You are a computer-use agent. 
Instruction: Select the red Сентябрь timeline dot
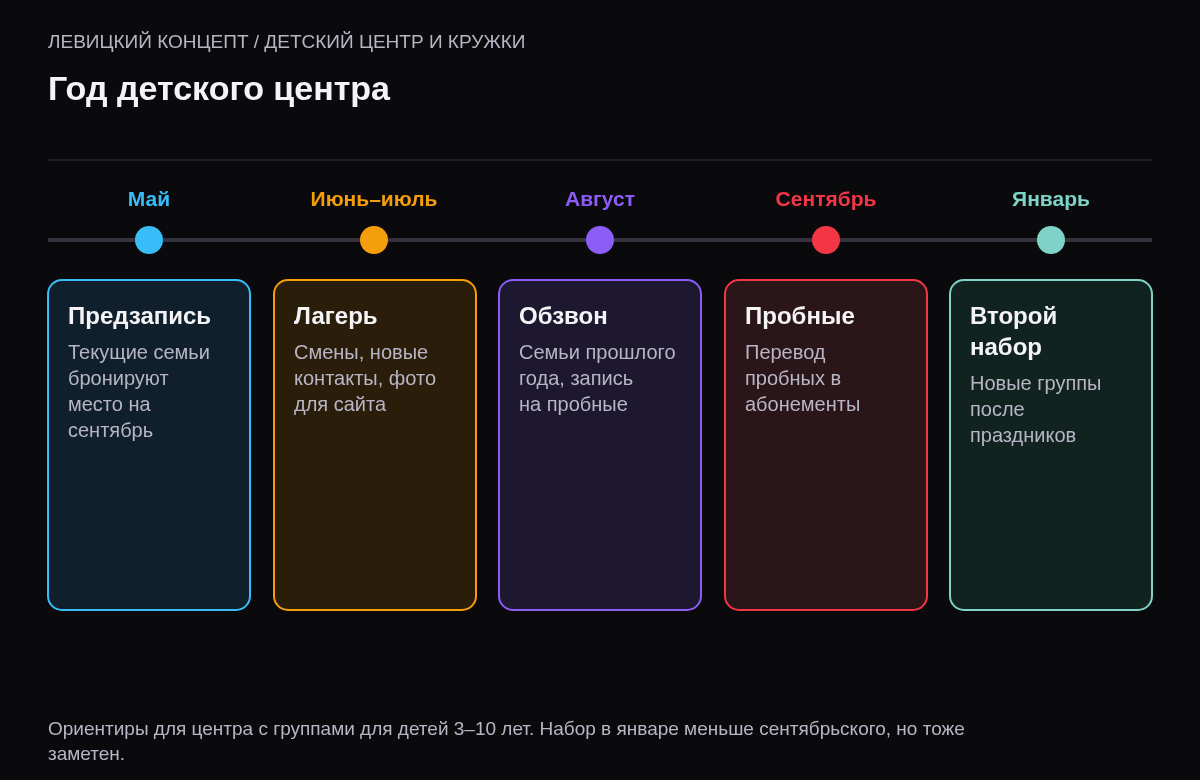[x=826, y=240]
